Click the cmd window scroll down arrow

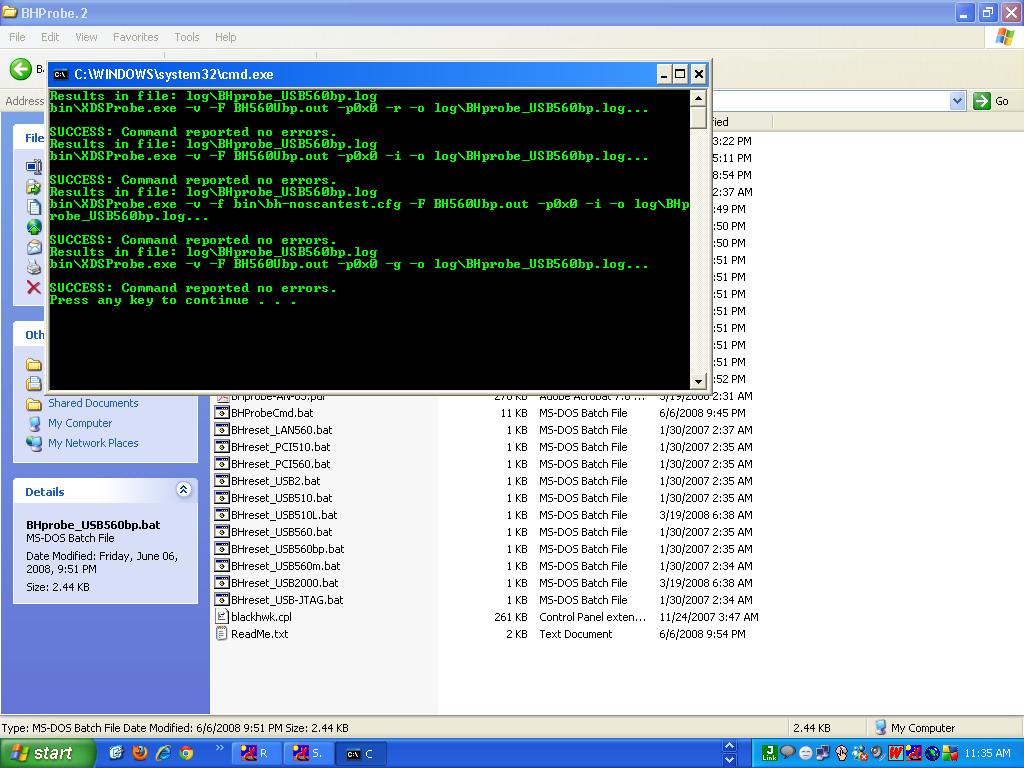tap(698, 381)
